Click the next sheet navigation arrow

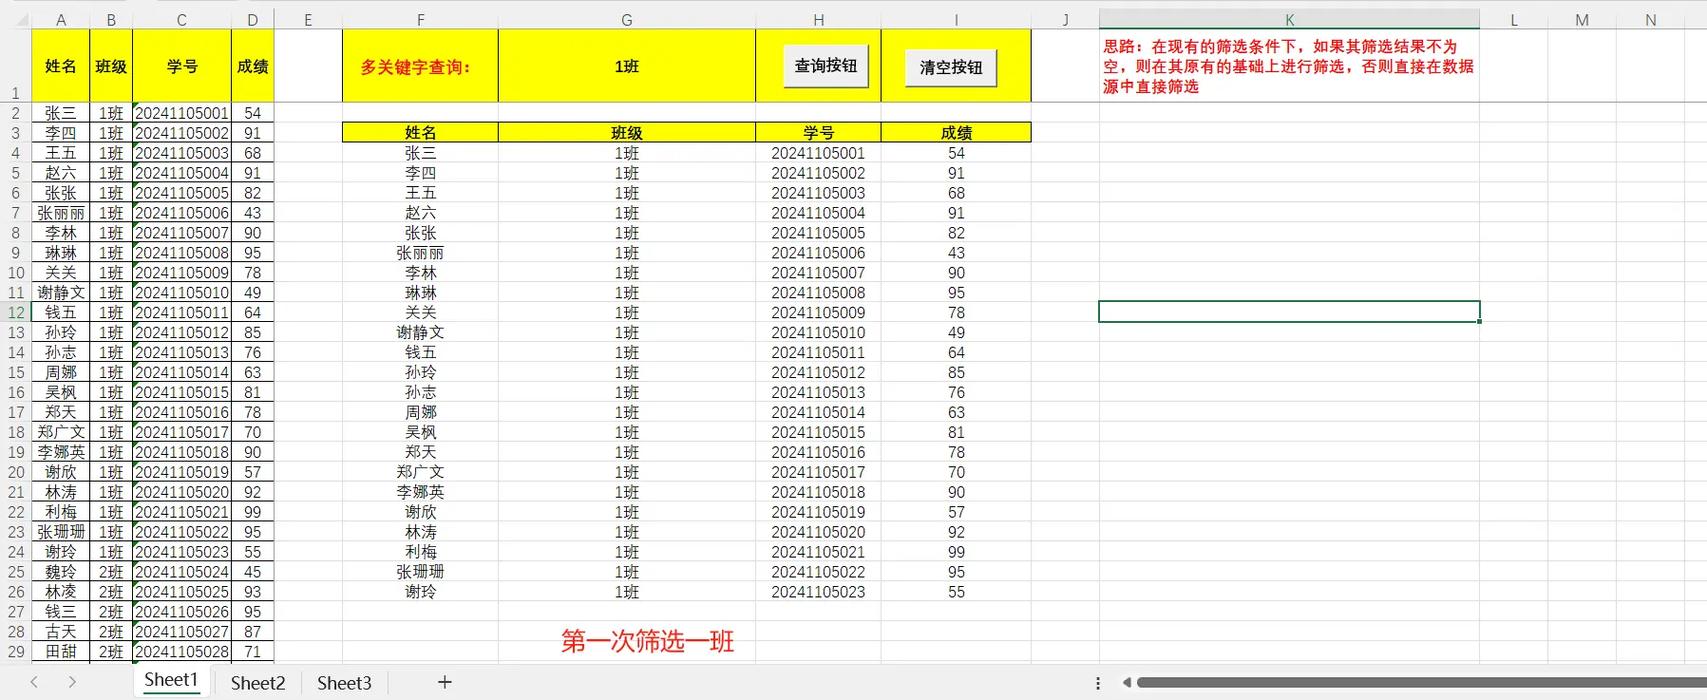(72, 682)
